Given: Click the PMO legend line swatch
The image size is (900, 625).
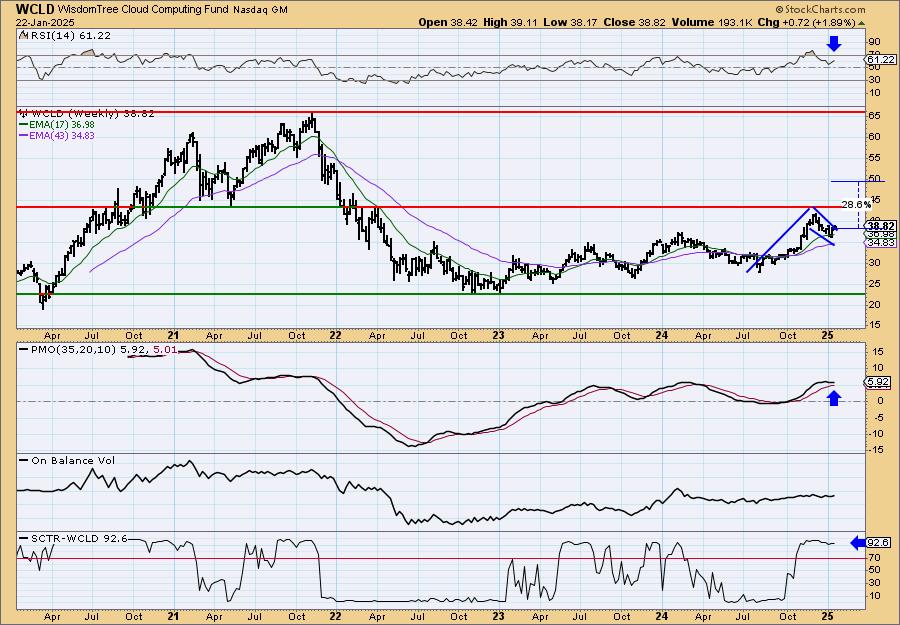Looking at the screenshot, I should [x=25, y=349].
